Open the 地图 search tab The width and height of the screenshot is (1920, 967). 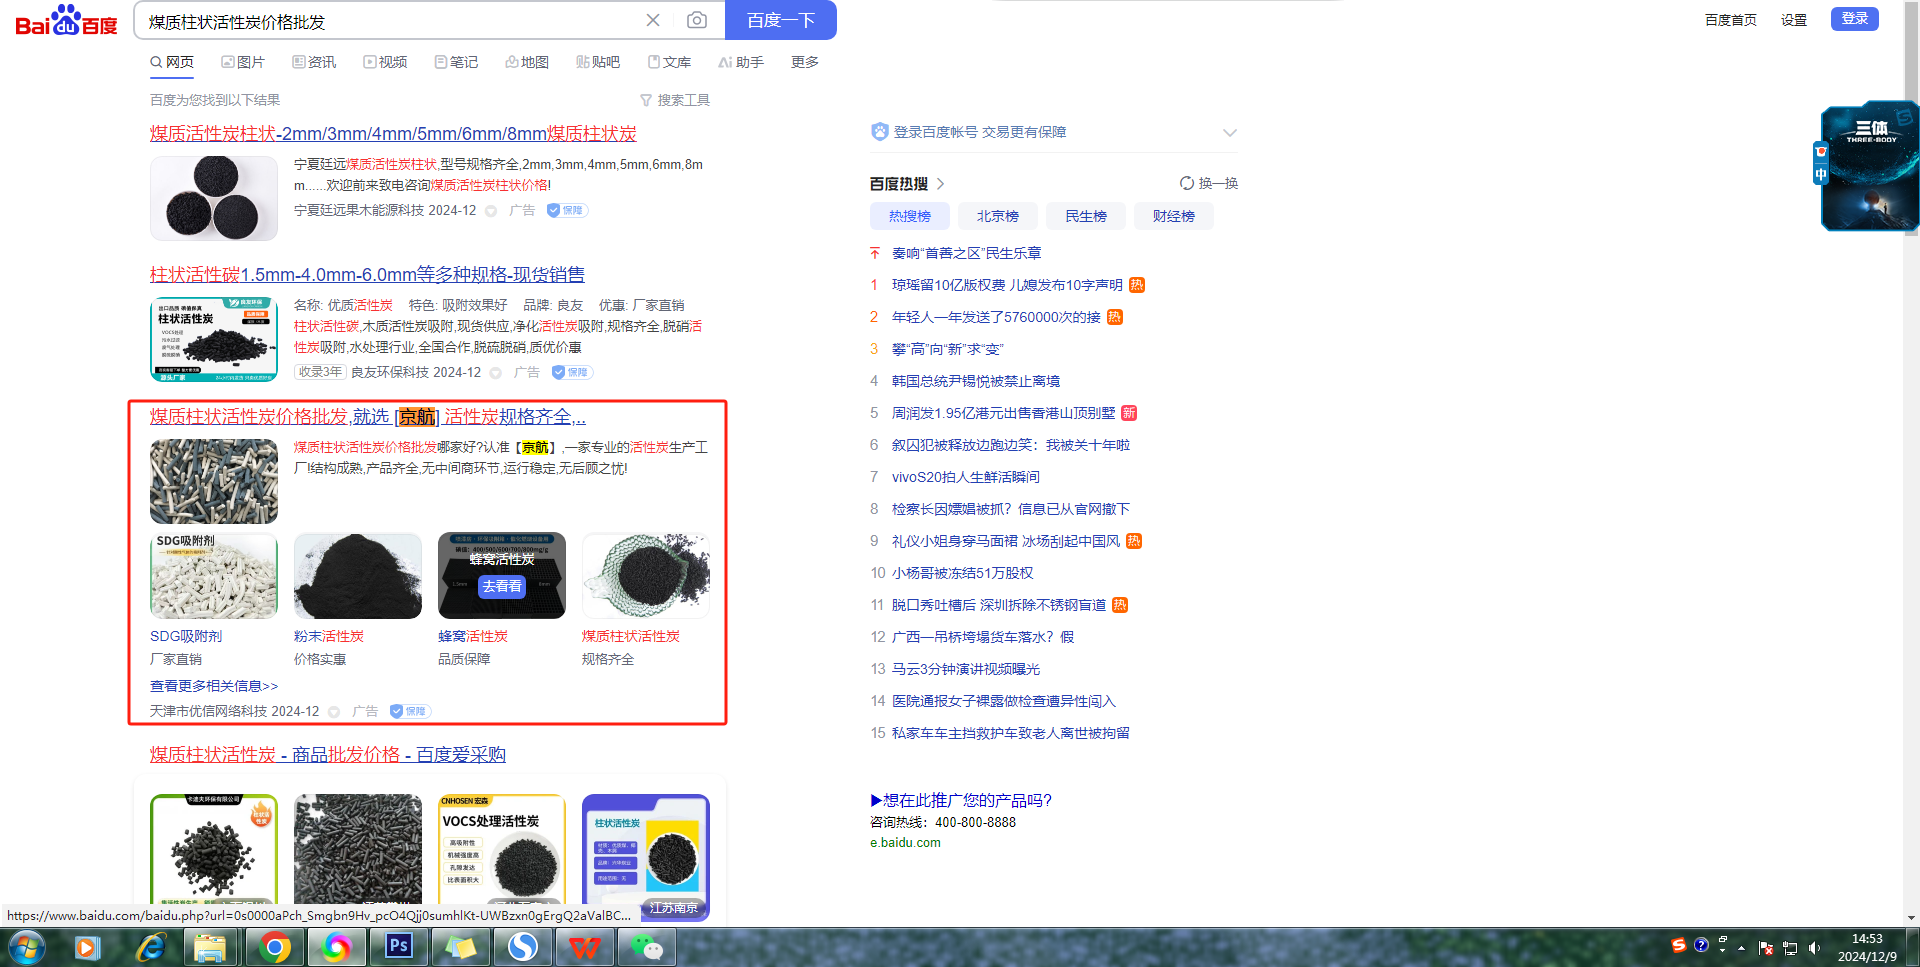tap(527, 62)
